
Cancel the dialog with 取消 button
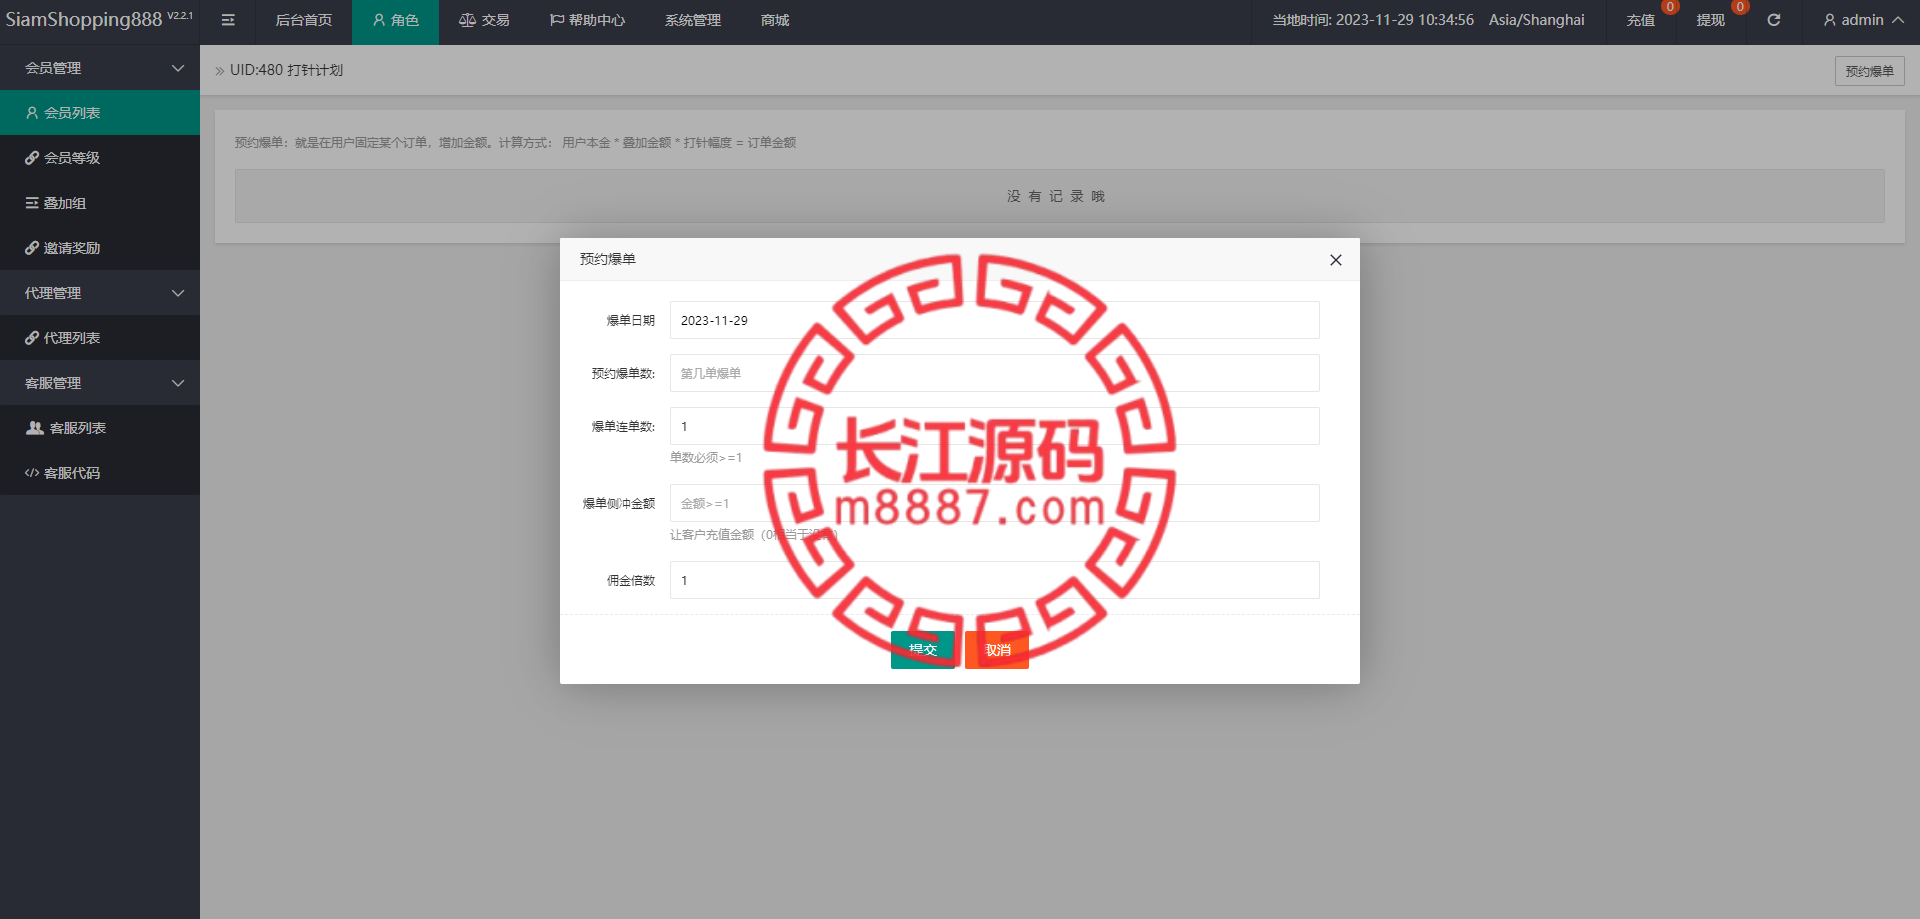tap(997, 650)
